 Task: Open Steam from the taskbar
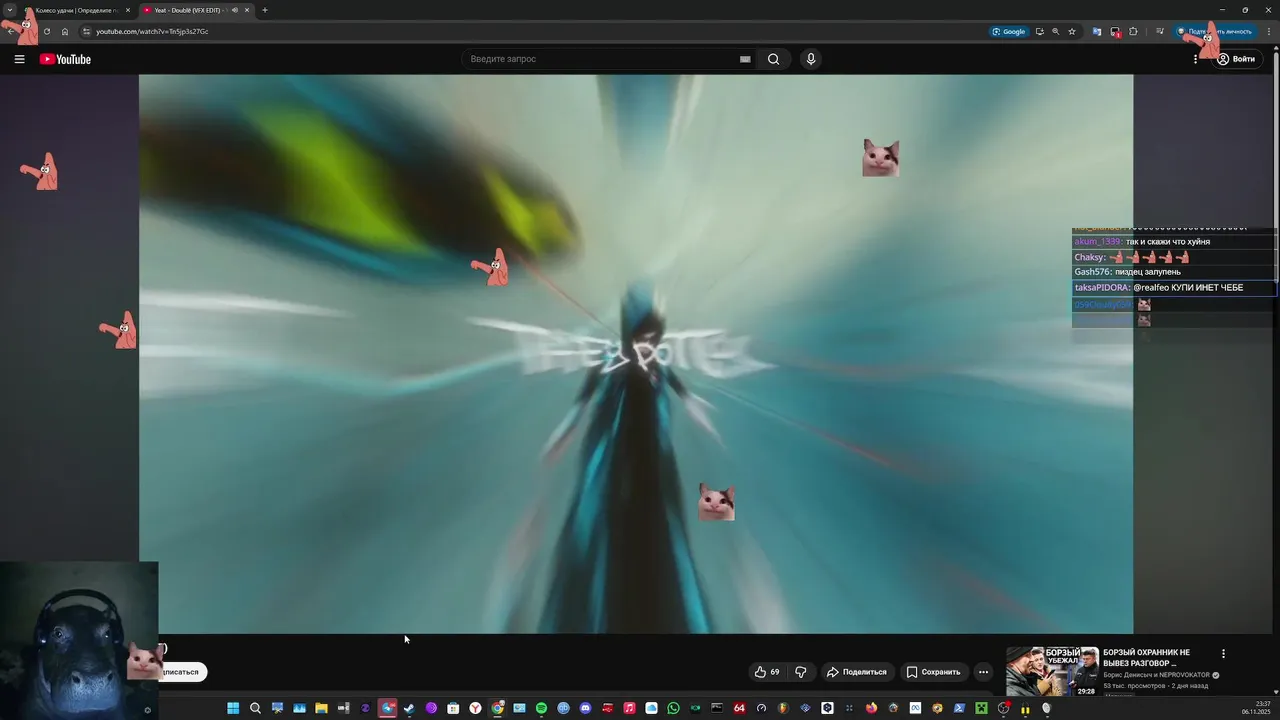click(409, 708)
